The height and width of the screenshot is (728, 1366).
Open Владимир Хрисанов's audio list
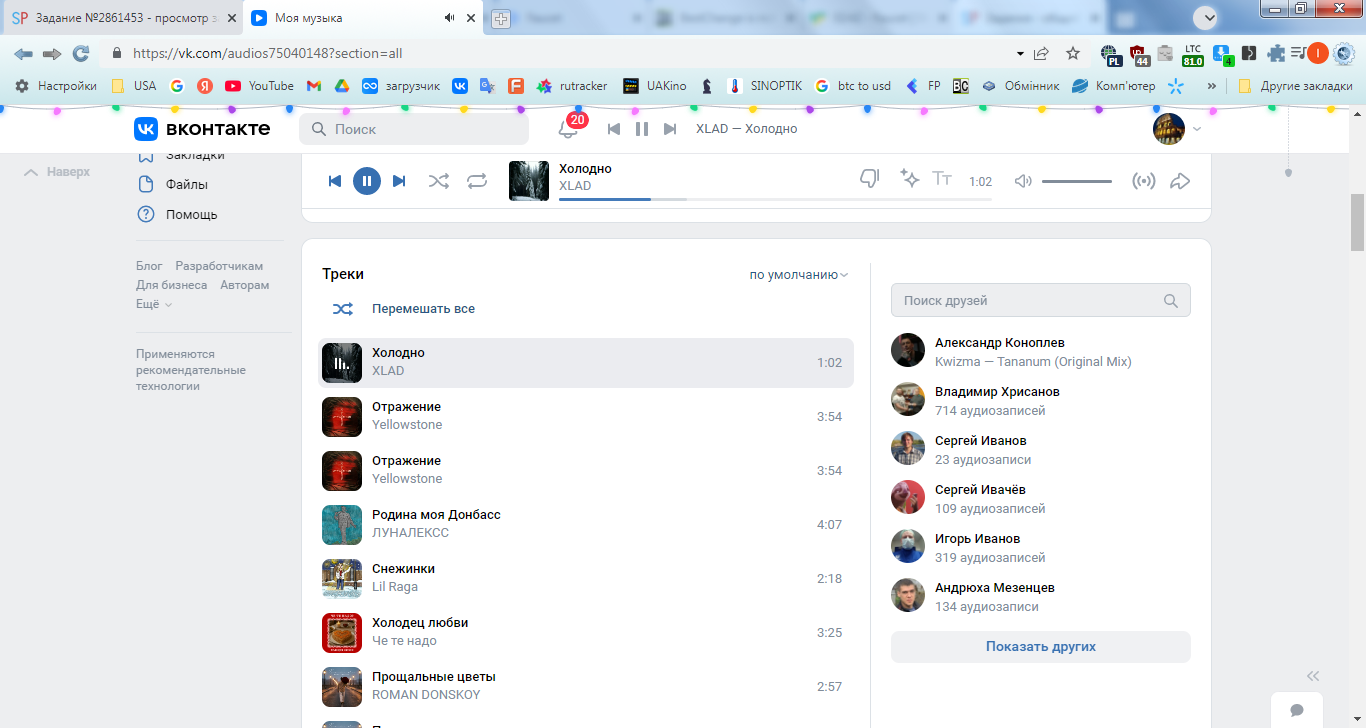coord(1041,400)
